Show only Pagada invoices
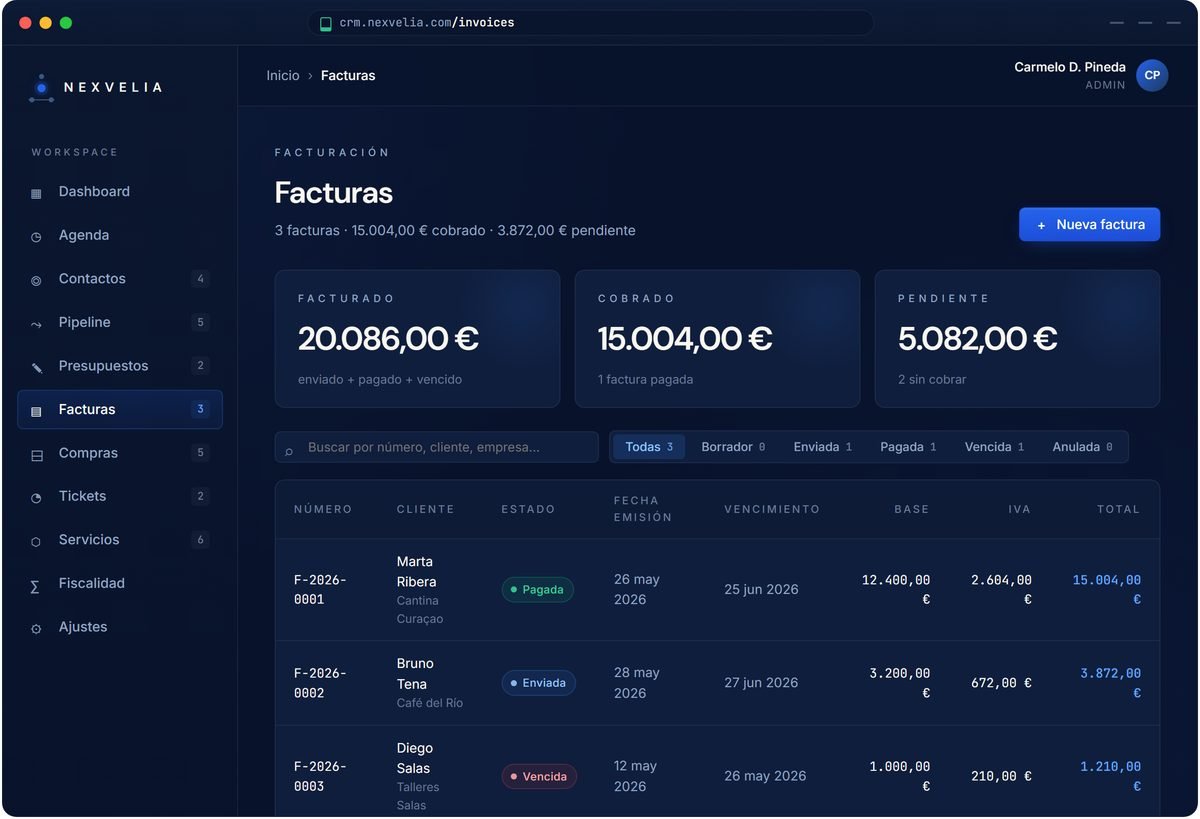The width and height of the screenshot is (1200, 819). coord(908,447)
